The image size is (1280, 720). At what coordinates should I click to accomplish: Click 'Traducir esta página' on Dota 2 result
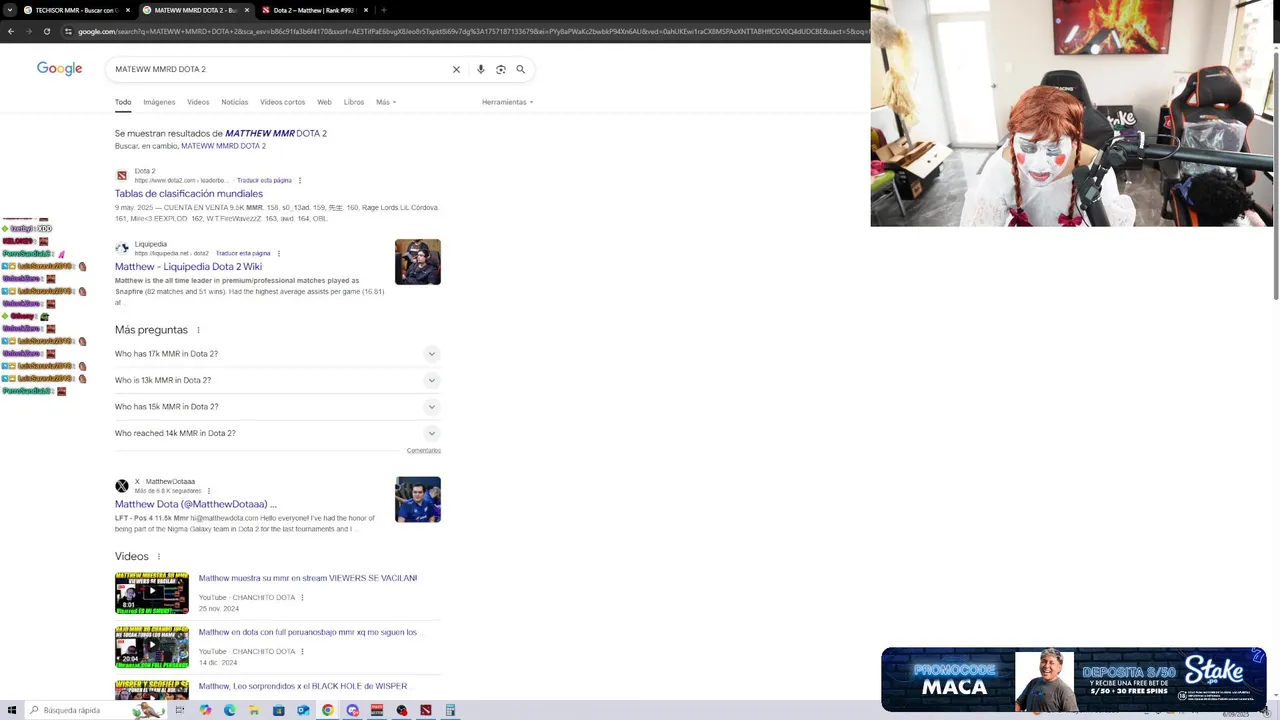264,181
